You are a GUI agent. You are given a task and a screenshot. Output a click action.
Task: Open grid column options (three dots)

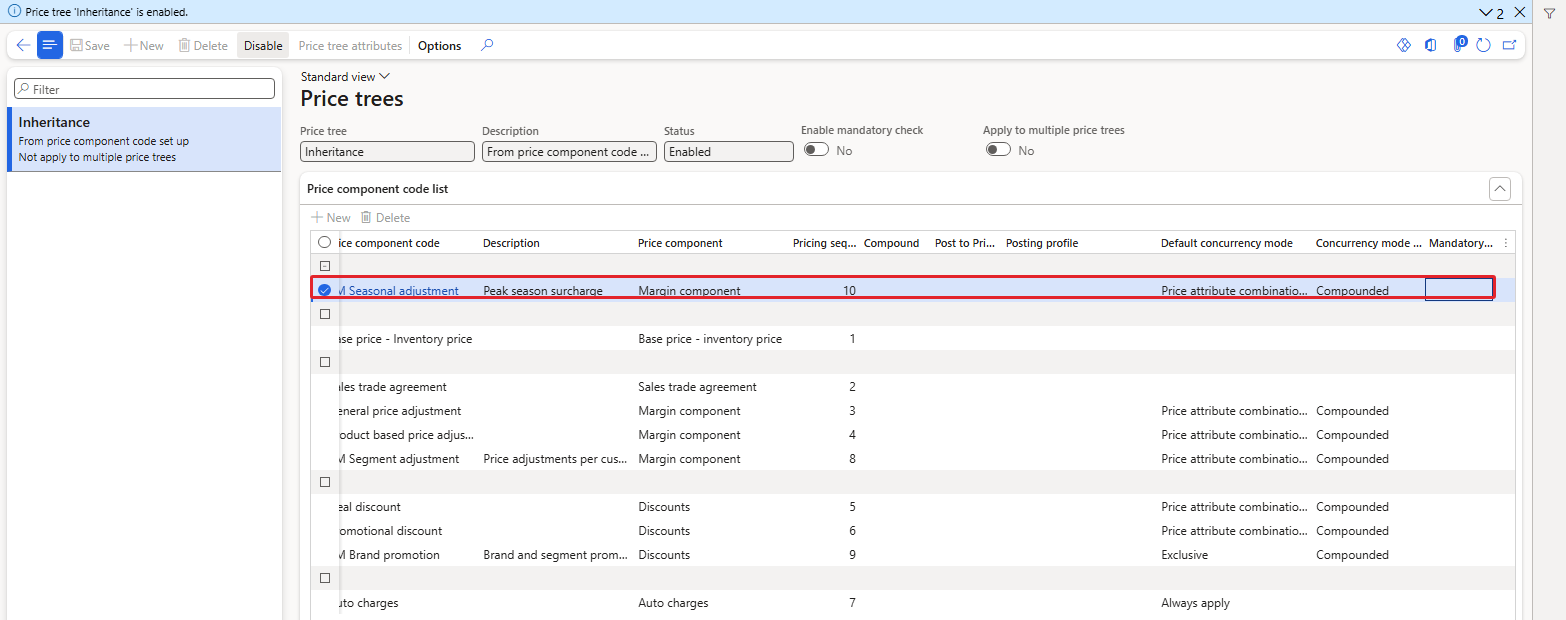pos(1506,243)
